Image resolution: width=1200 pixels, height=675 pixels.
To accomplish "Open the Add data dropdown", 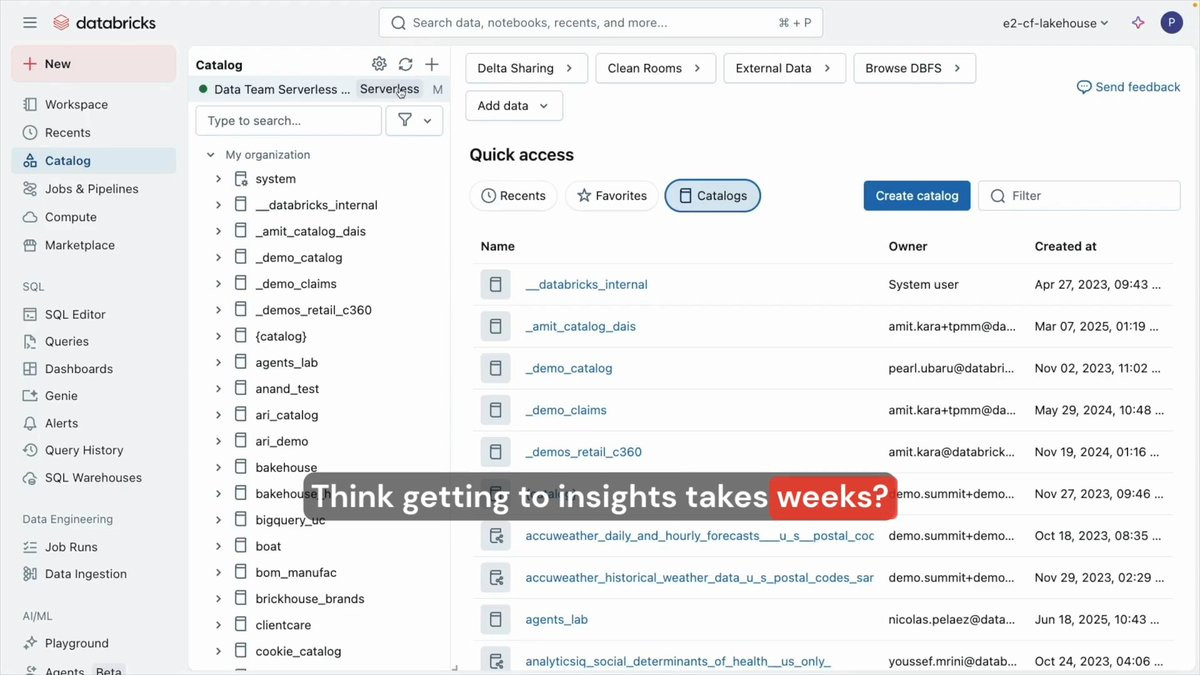I will [x=514, y=106].
